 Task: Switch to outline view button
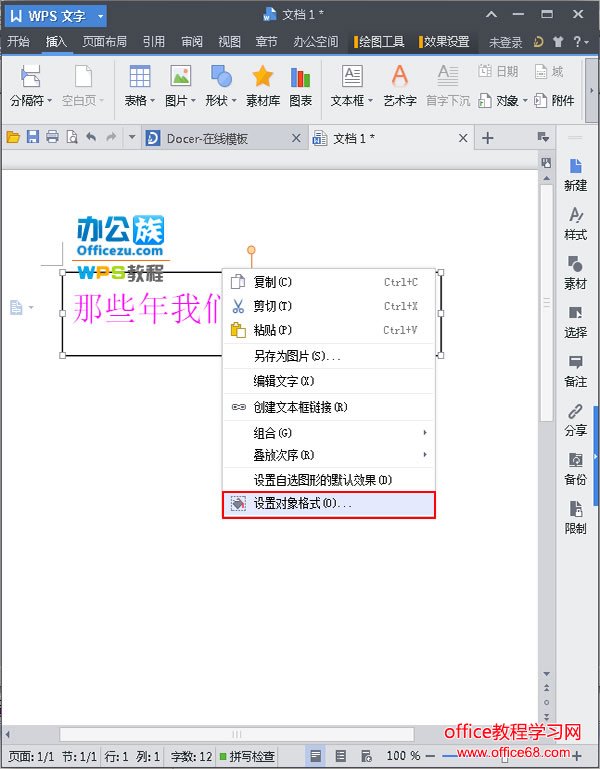click(x=341, y=756)
